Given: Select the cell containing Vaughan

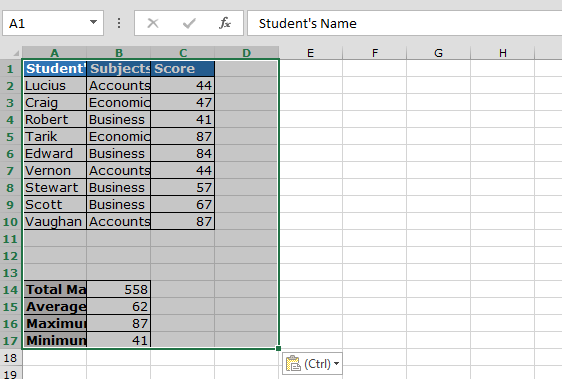Looking at the screenshot, I should (x=55, y=222).
